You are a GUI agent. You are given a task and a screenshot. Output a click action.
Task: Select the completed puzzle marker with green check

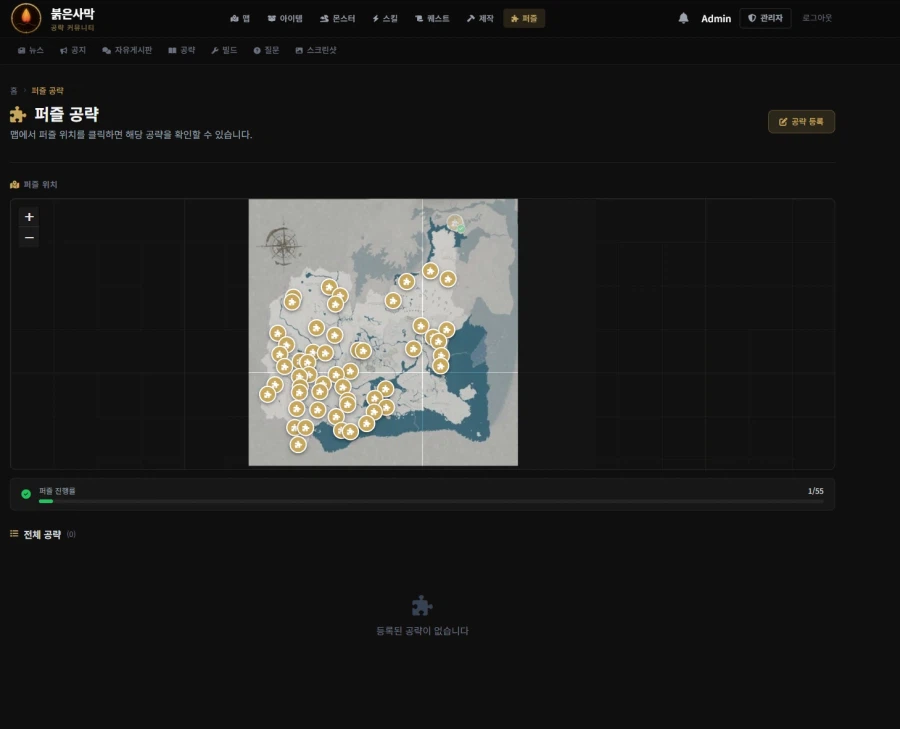[x=456, y=222]
